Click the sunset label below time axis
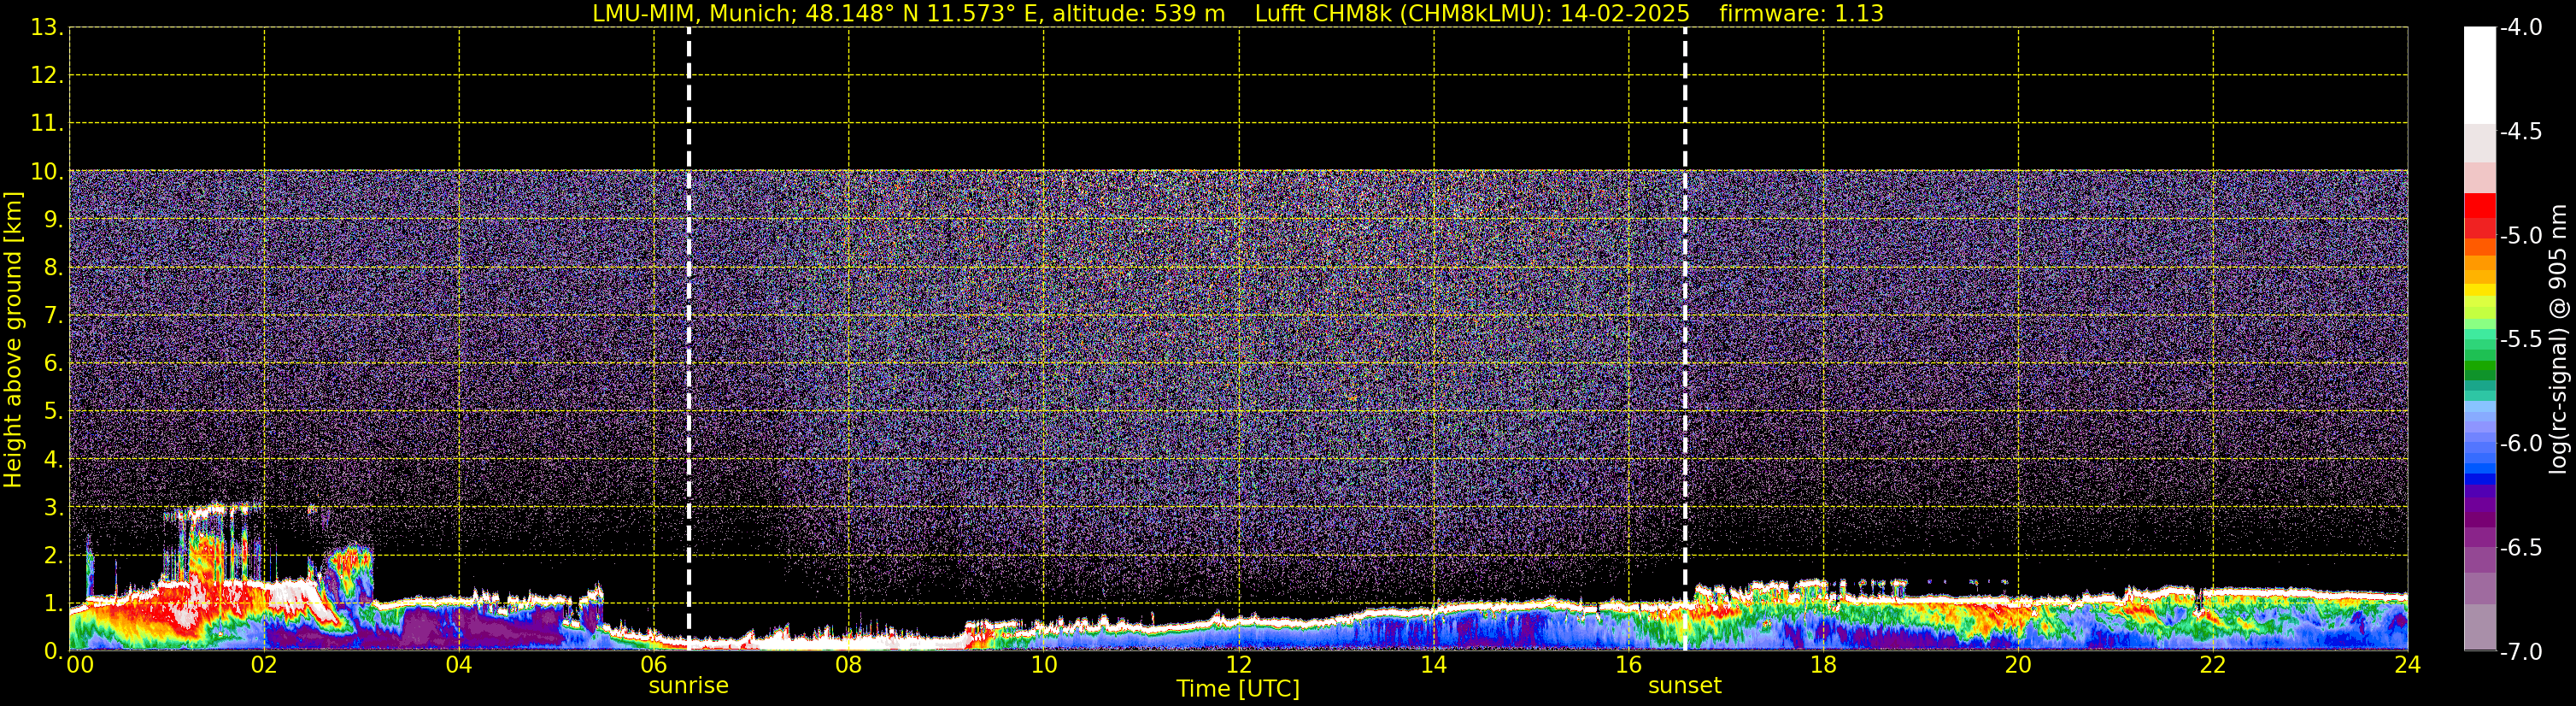Viewport: 2576px width, 706px height. pos(1684,686)
